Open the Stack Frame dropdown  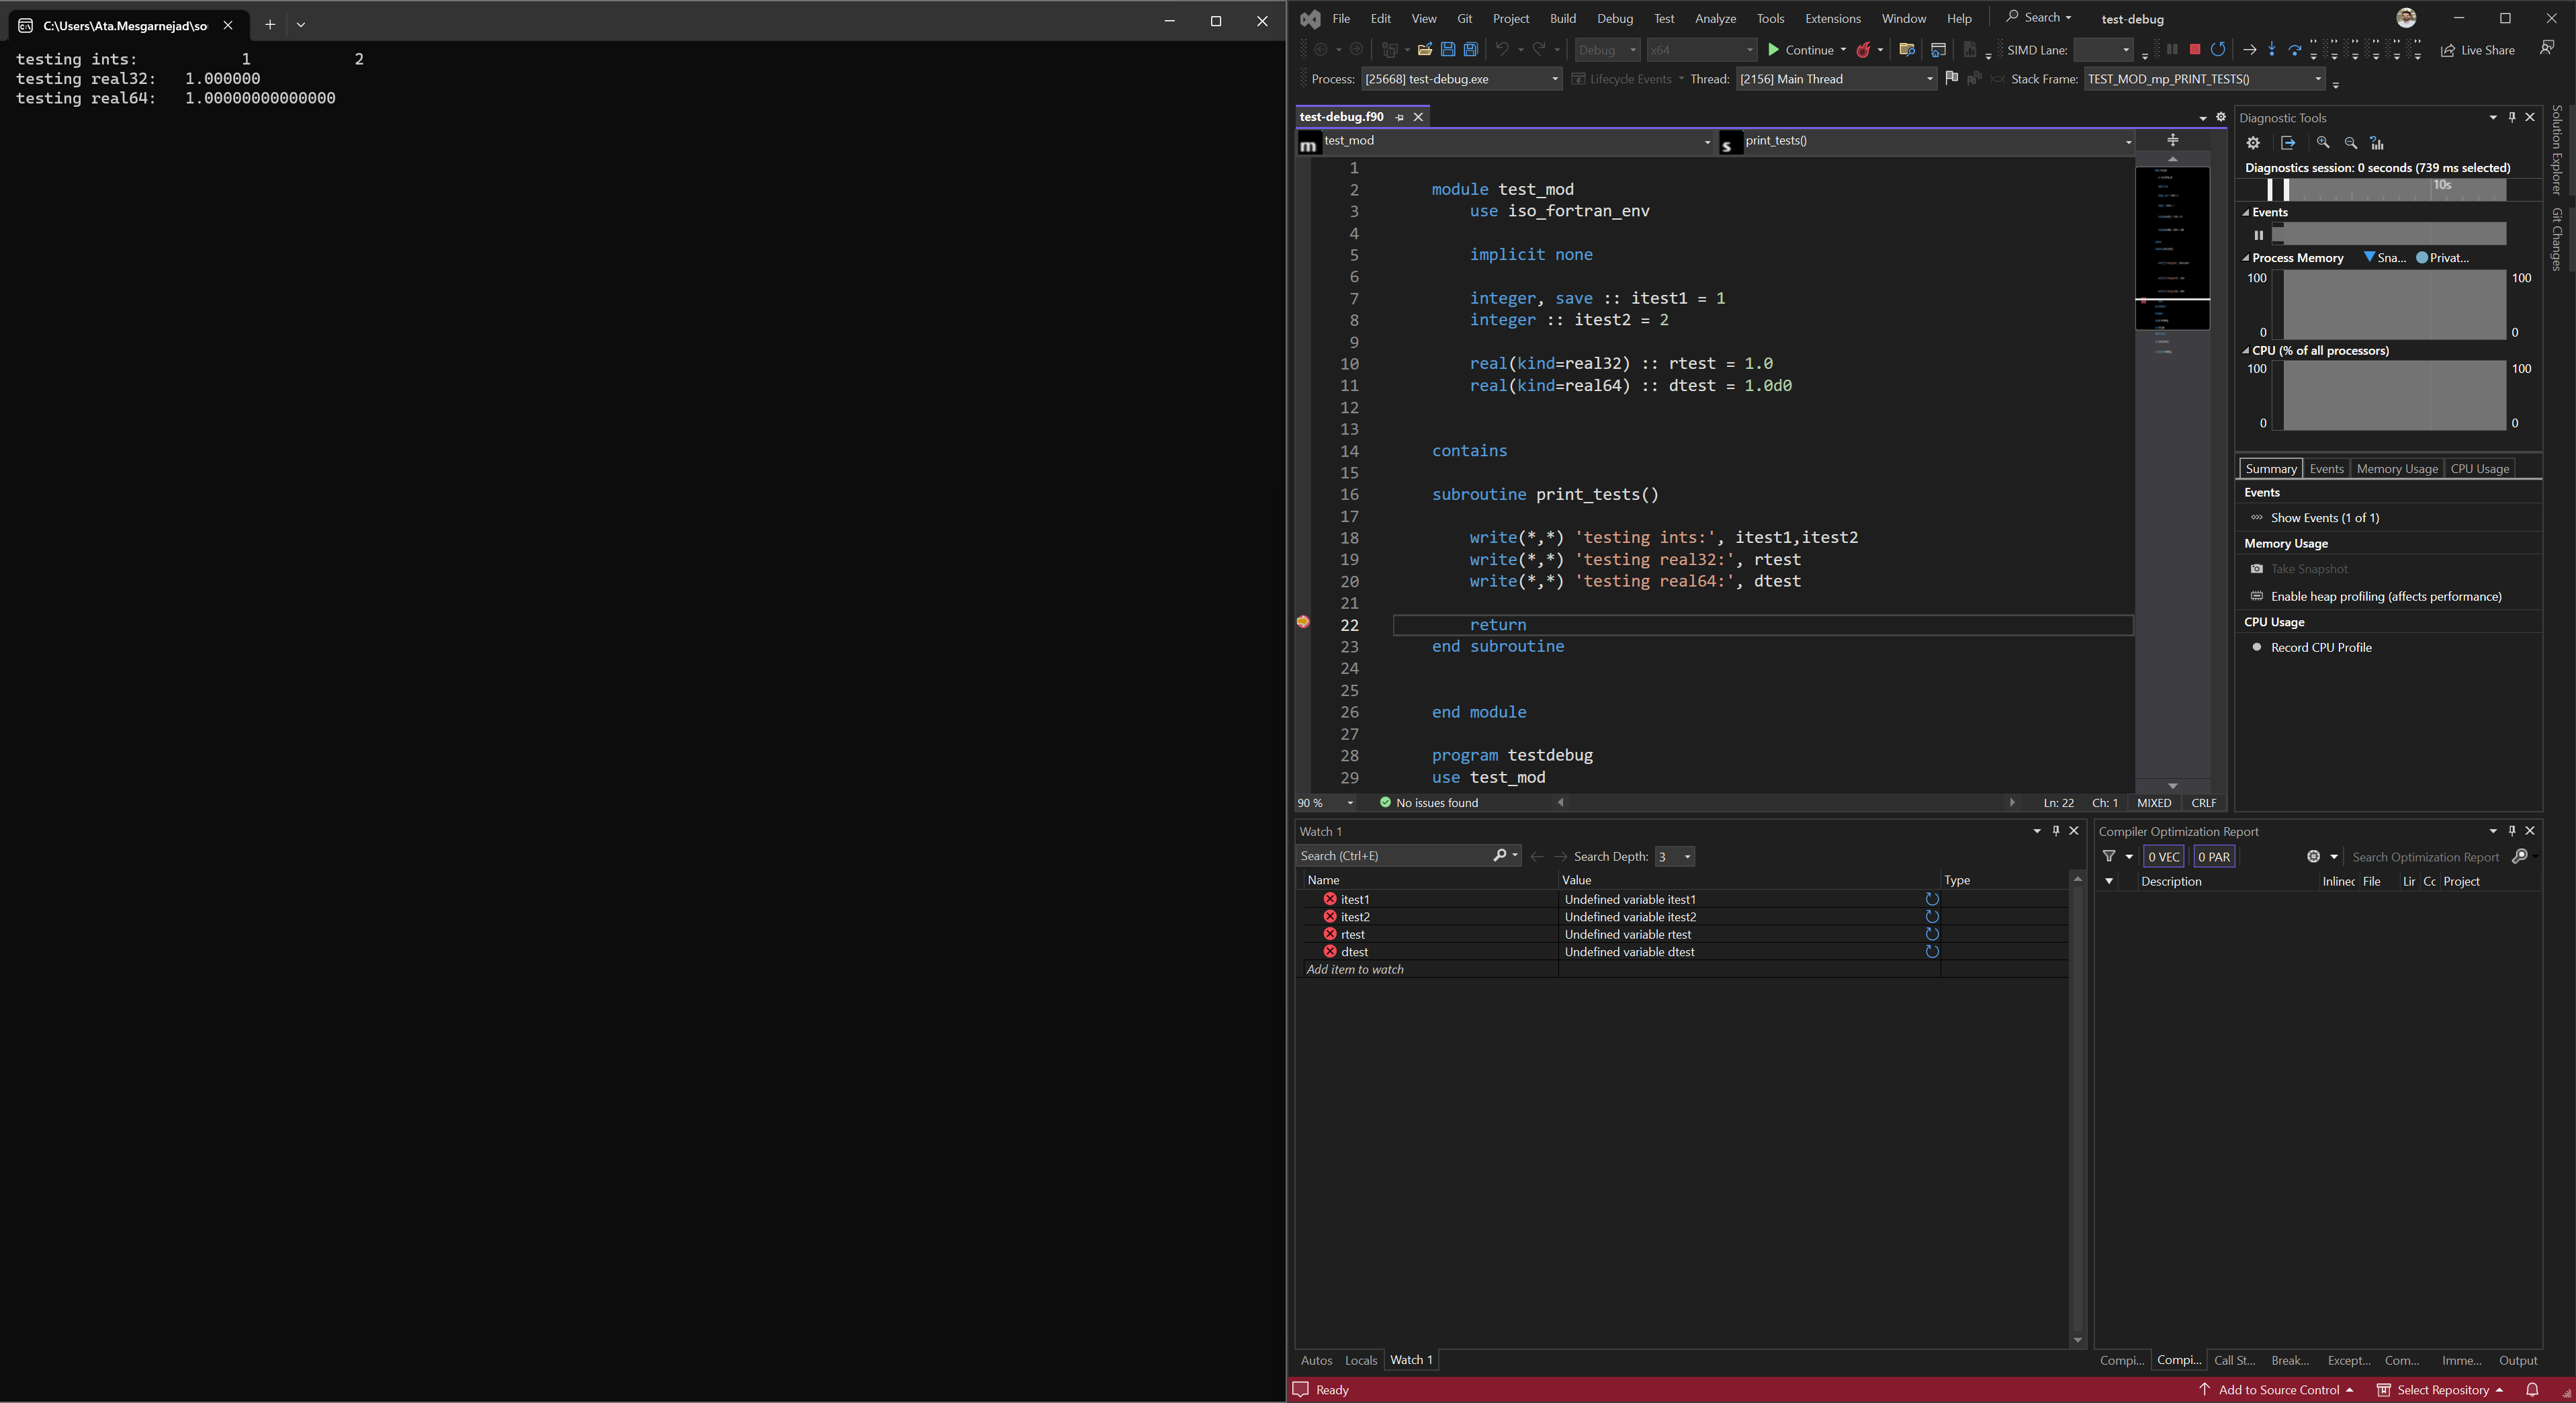click(x=2317, y=79)
